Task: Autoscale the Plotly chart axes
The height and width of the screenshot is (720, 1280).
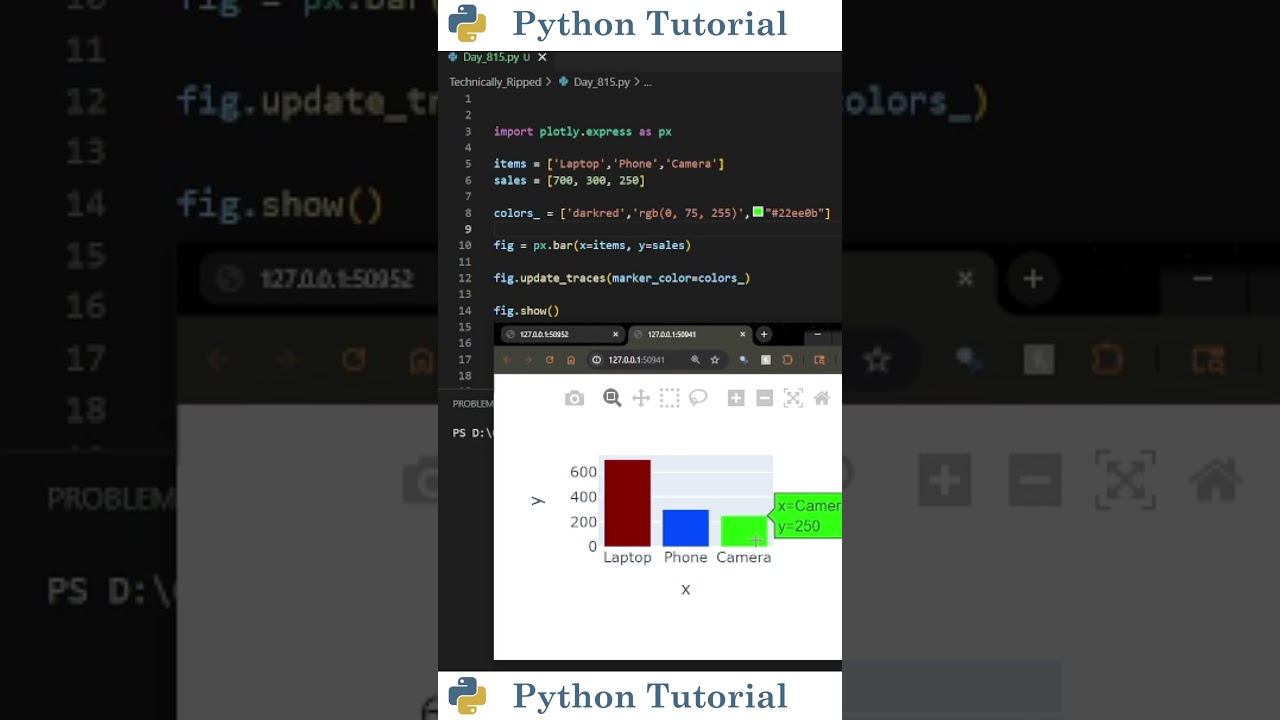Action: (x=793, y=398)
